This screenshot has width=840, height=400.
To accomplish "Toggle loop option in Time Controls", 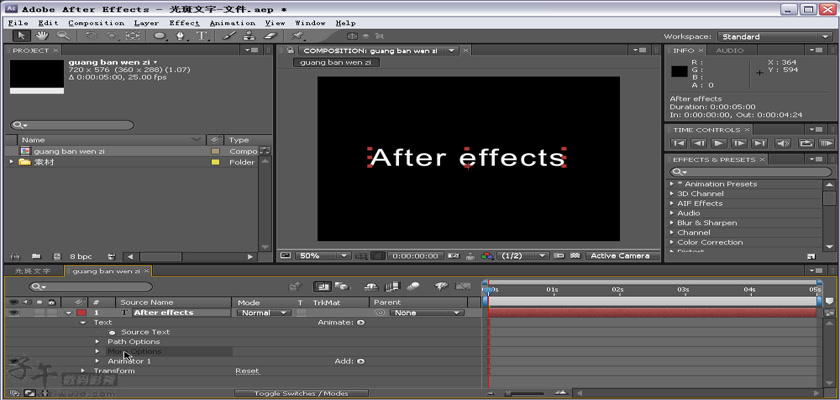I will click(806, 144).
